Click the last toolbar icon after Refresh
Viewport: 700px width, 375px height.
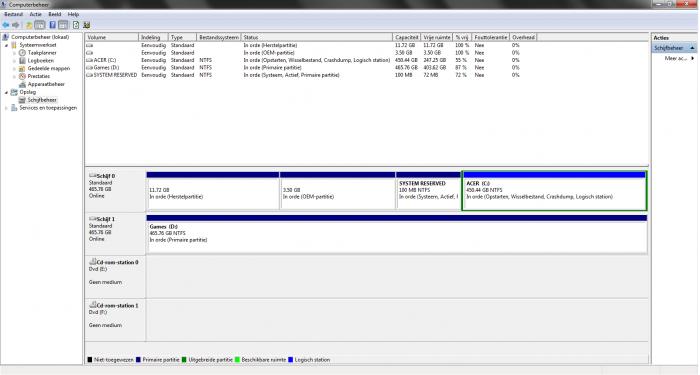87,25
